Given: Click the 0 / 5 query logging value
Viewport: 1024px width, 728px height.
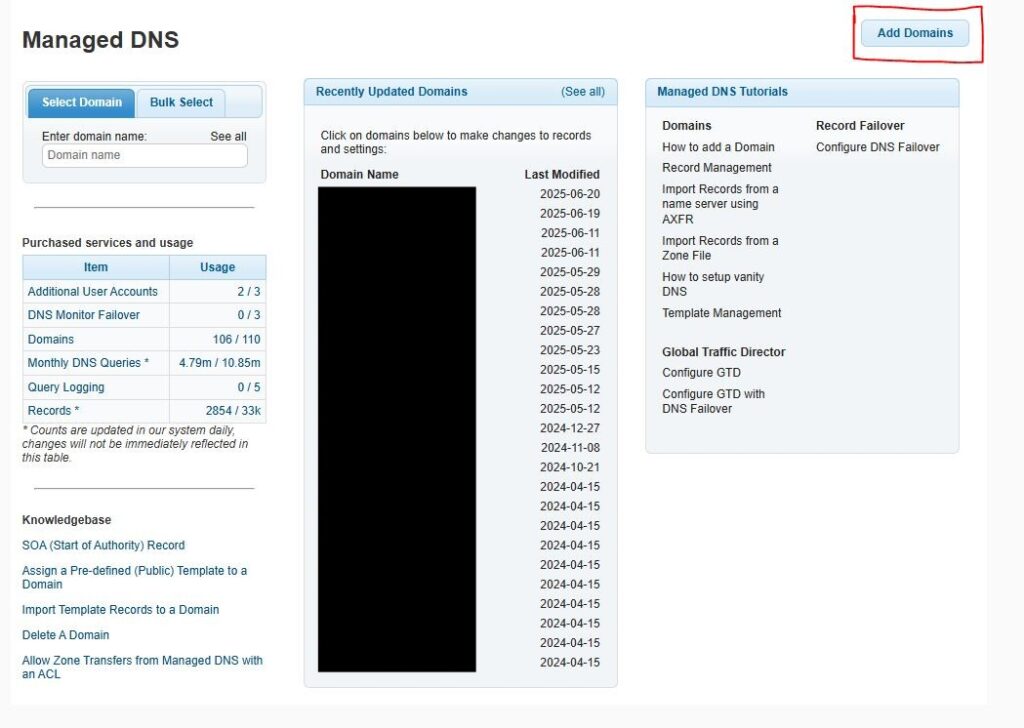Looking at the screenshot, I should tap(248, 387).
